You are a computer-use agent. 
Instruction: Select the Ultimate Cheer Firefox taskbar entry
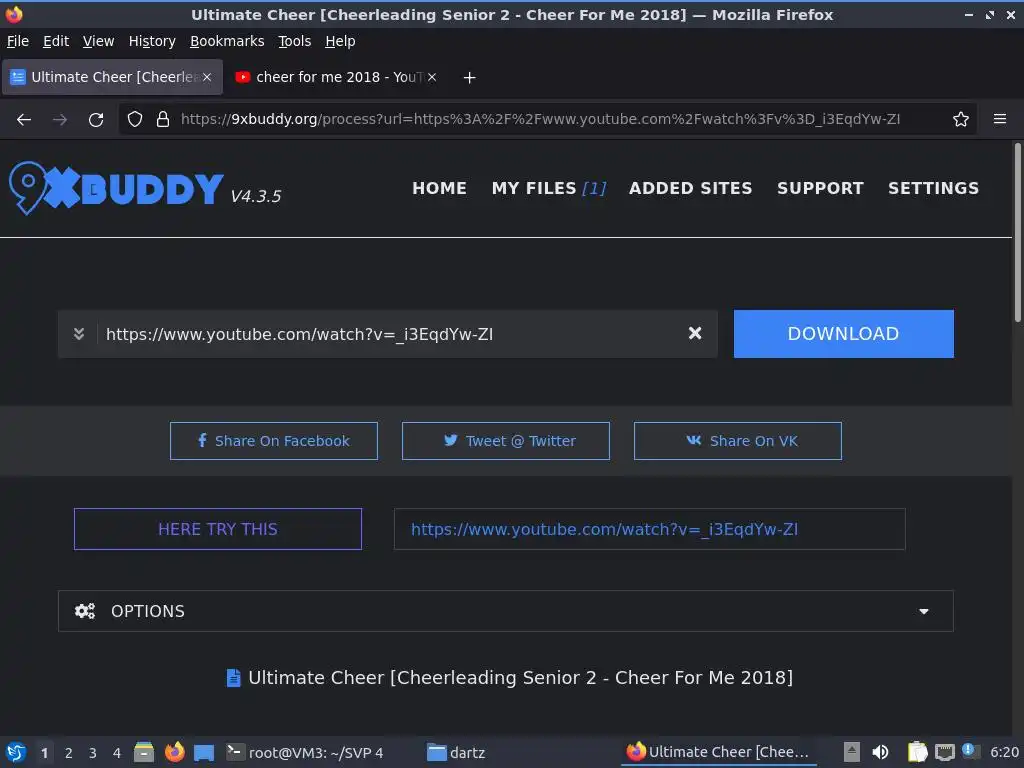tap(718, 752)
